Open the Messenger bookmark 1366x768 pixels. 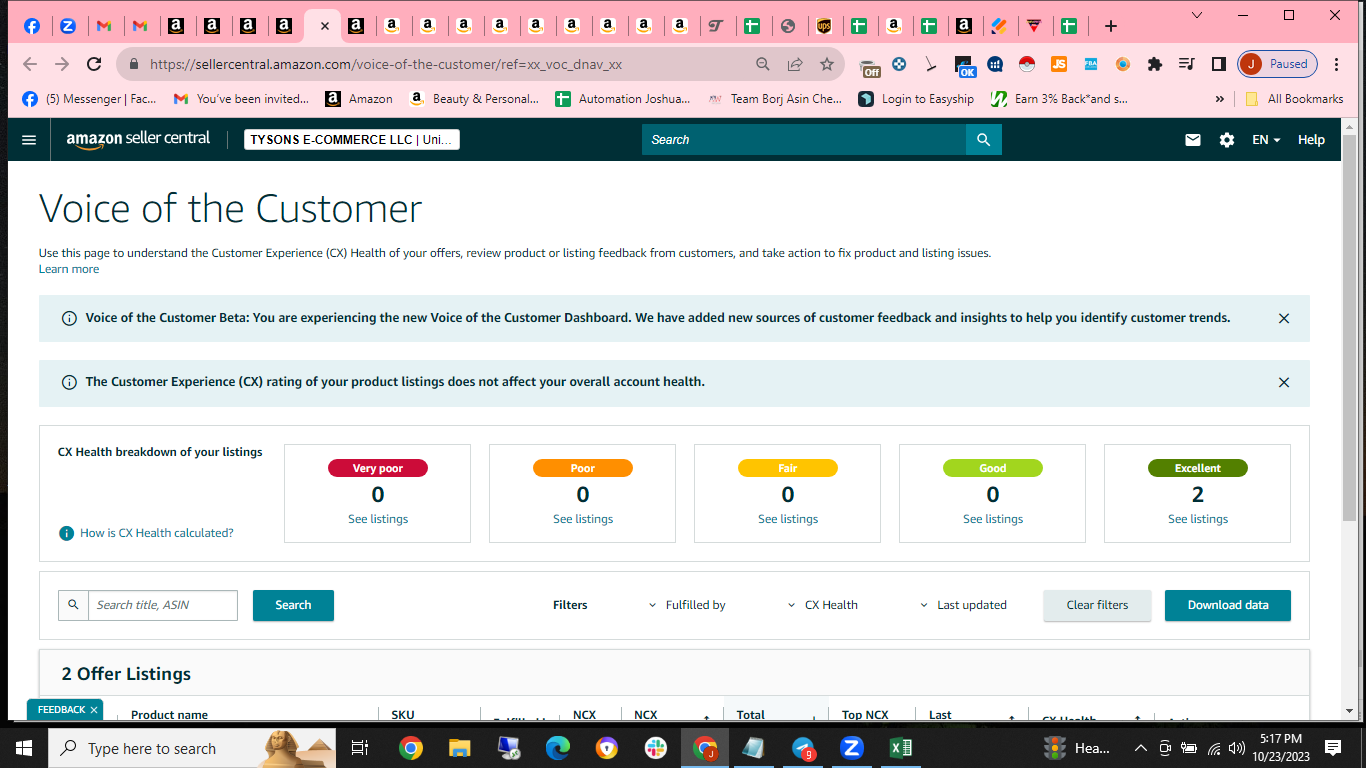pyautogui.click(x=89, y=99)
